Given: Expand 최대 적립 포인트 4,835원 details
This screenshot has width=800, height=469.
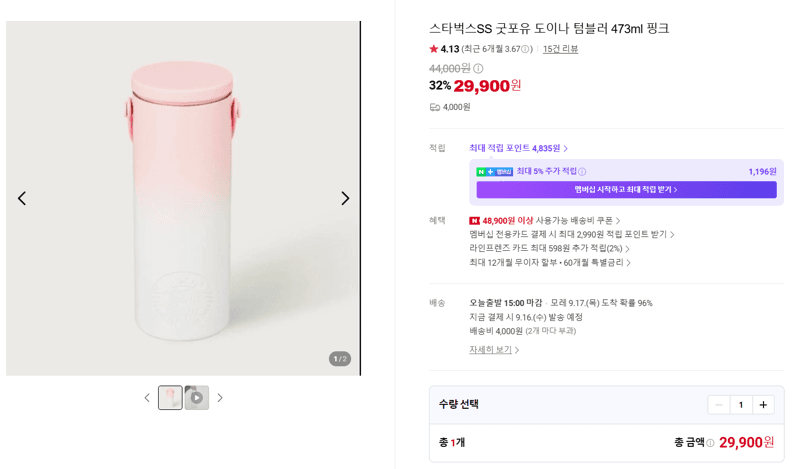Looking at the screenshot, I should [518, 148].
